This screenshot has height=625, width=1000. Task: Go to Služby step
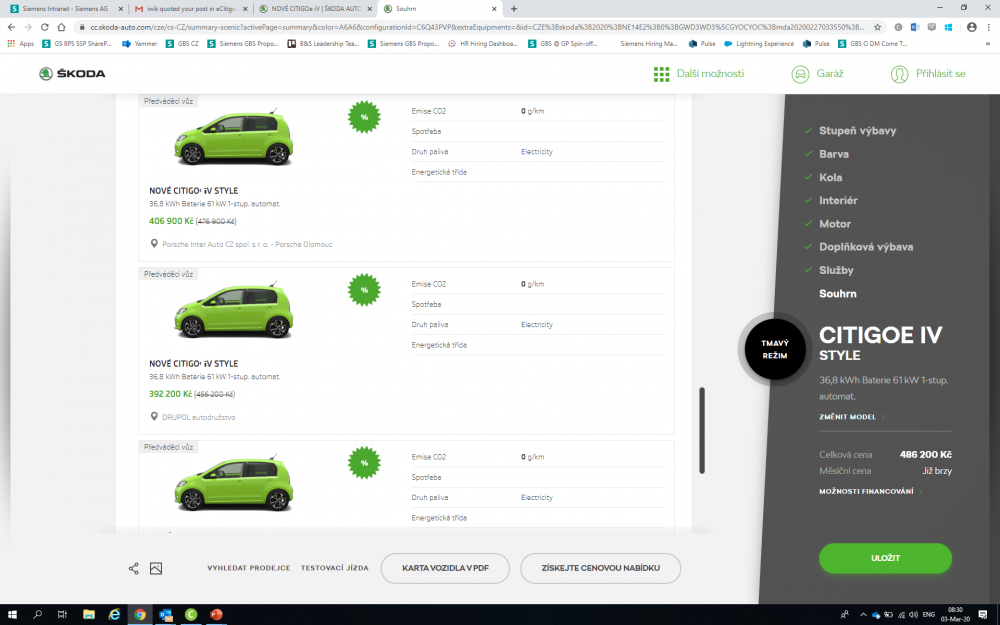click(x=836, y=270)
